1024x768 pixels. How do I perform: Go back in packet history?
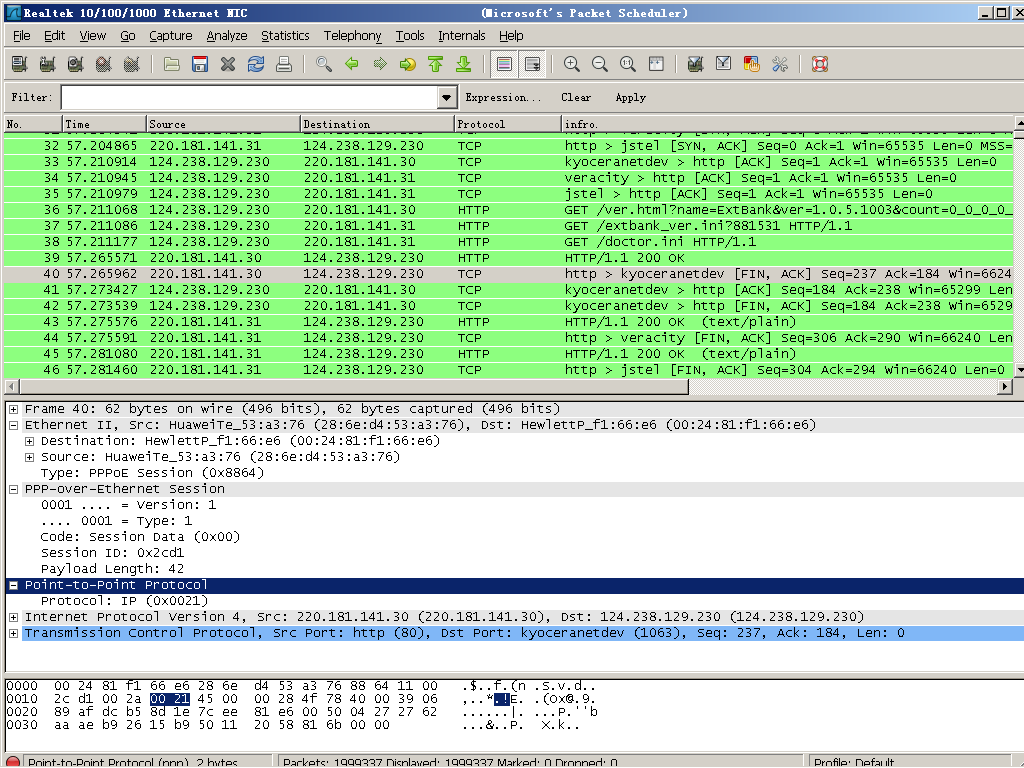[352, 64]
